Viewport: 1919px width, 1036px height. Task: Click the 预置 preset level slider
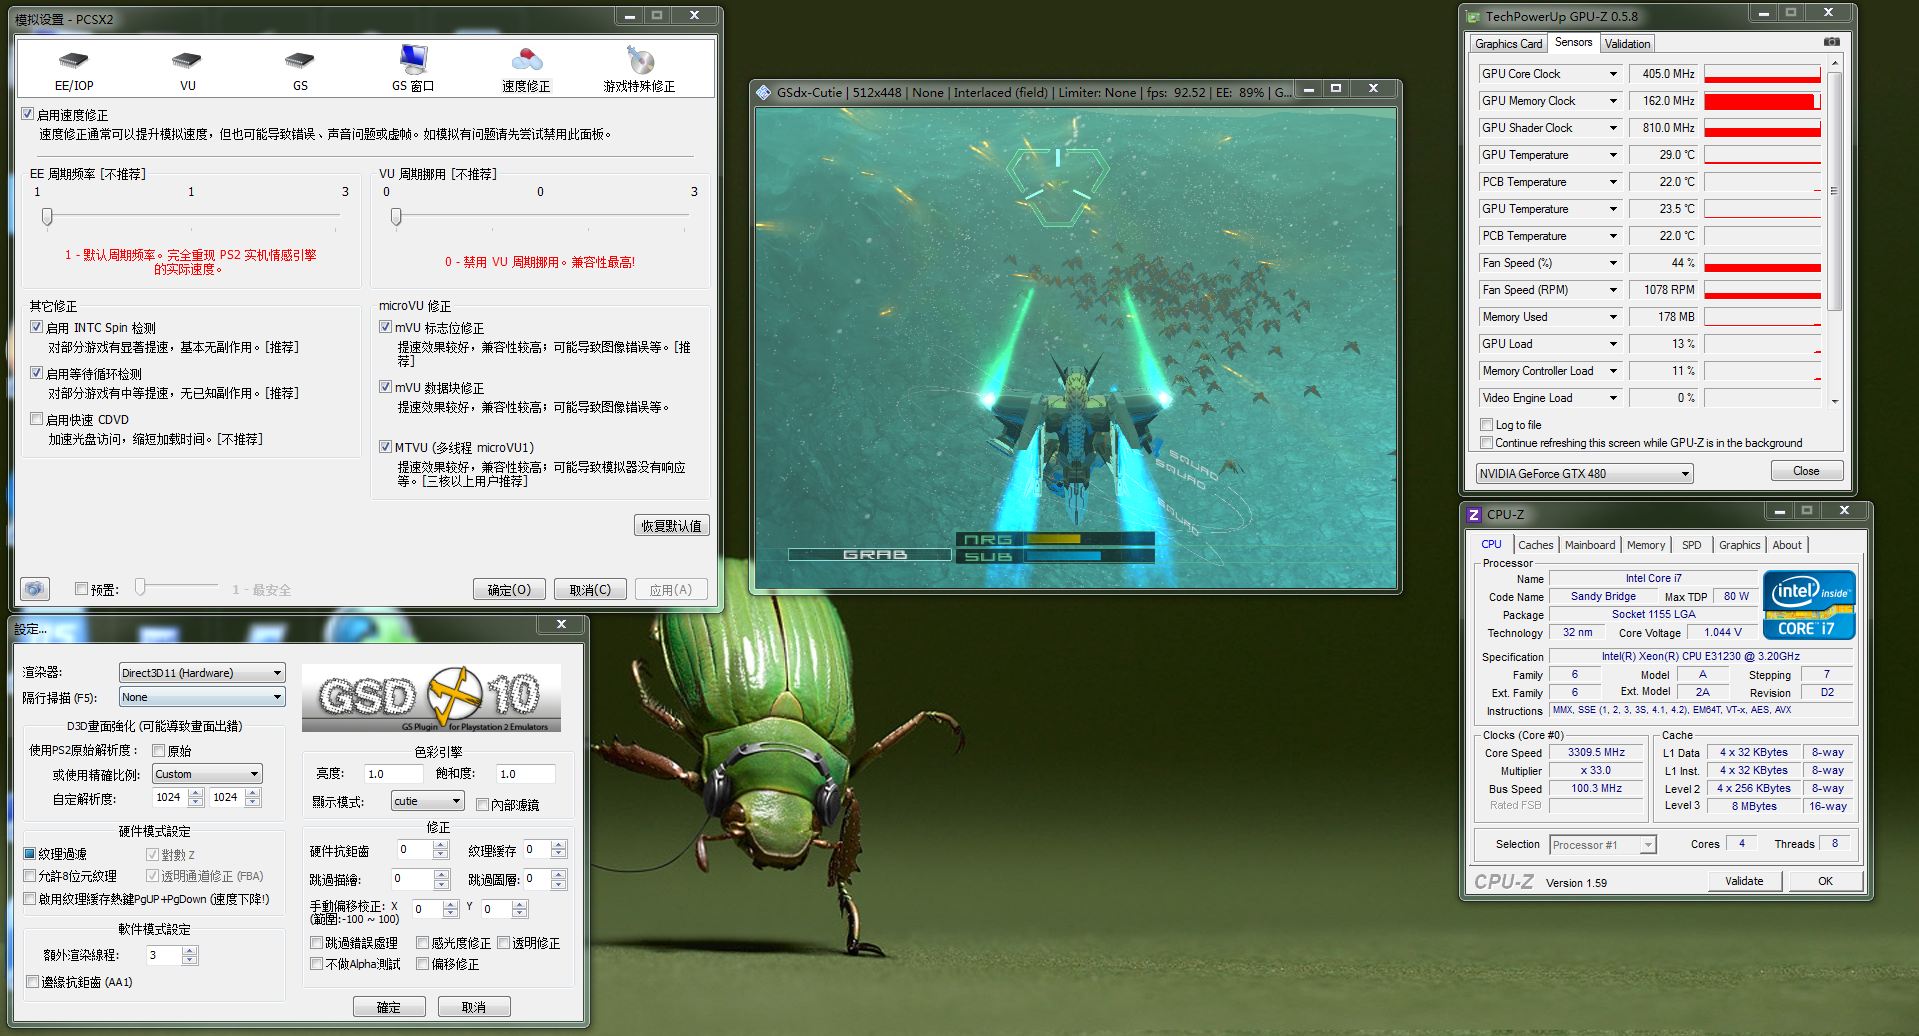tap(140, 587)
